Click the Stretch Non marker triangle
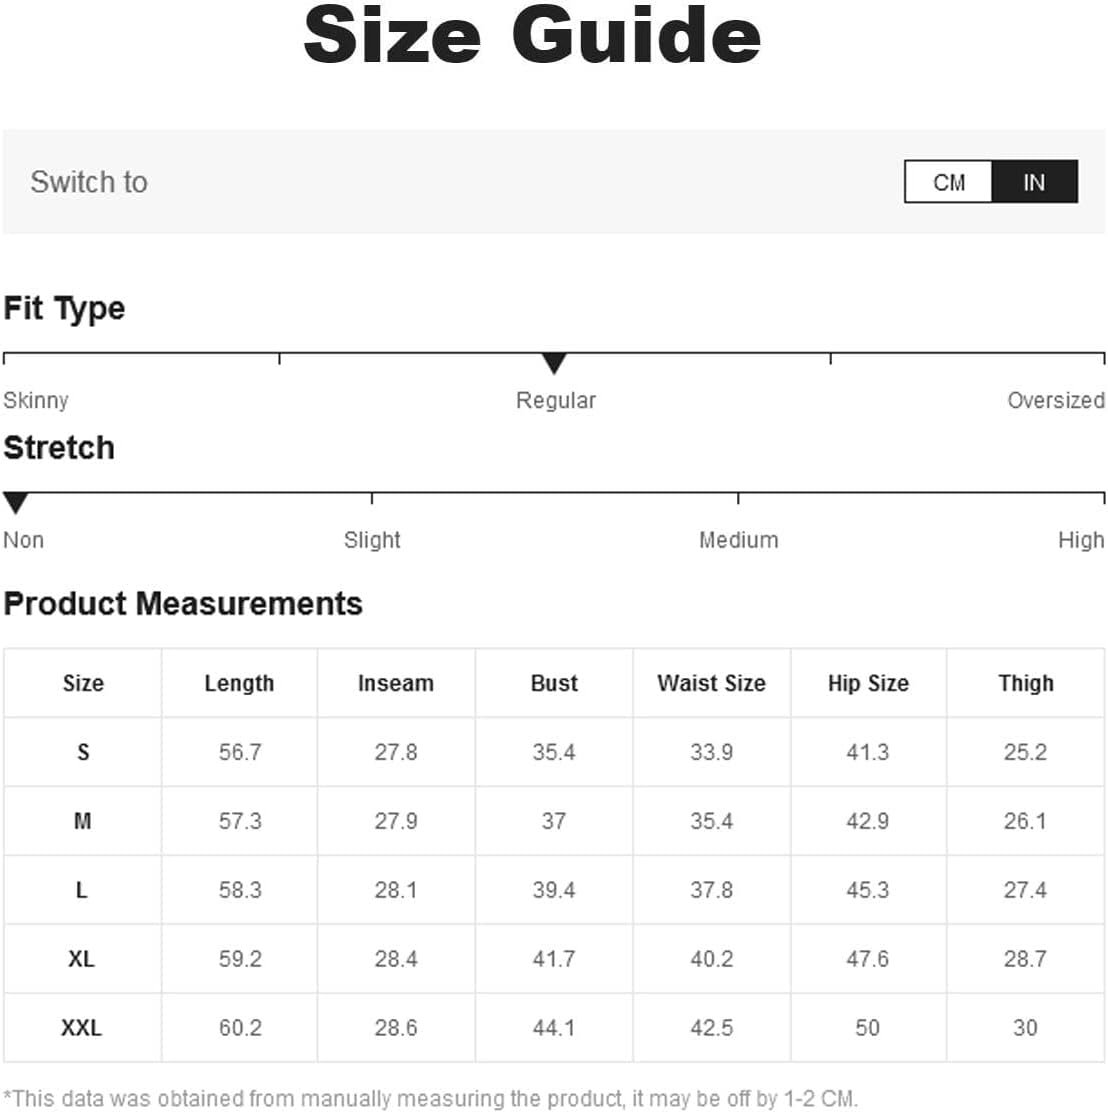This screenshot has height=1113, width=1108. (x=16, y=503)
